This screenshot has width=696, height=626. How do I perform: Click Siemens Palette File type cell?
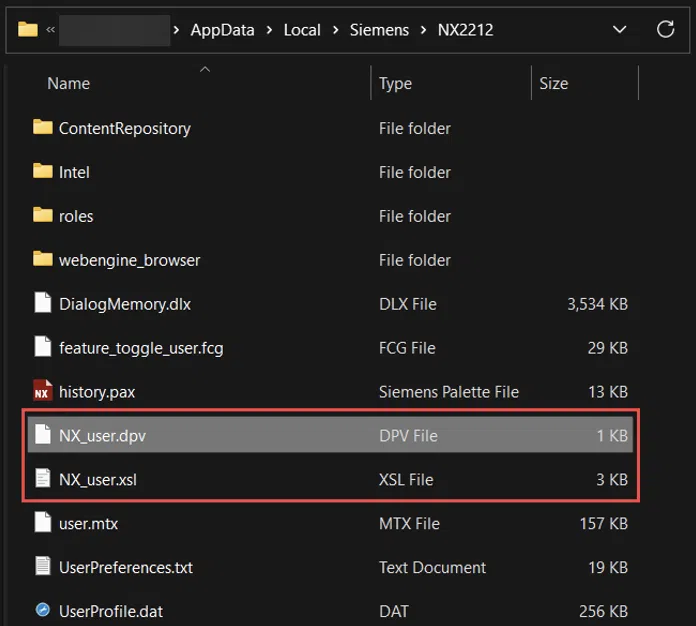(x=449, y=392)
